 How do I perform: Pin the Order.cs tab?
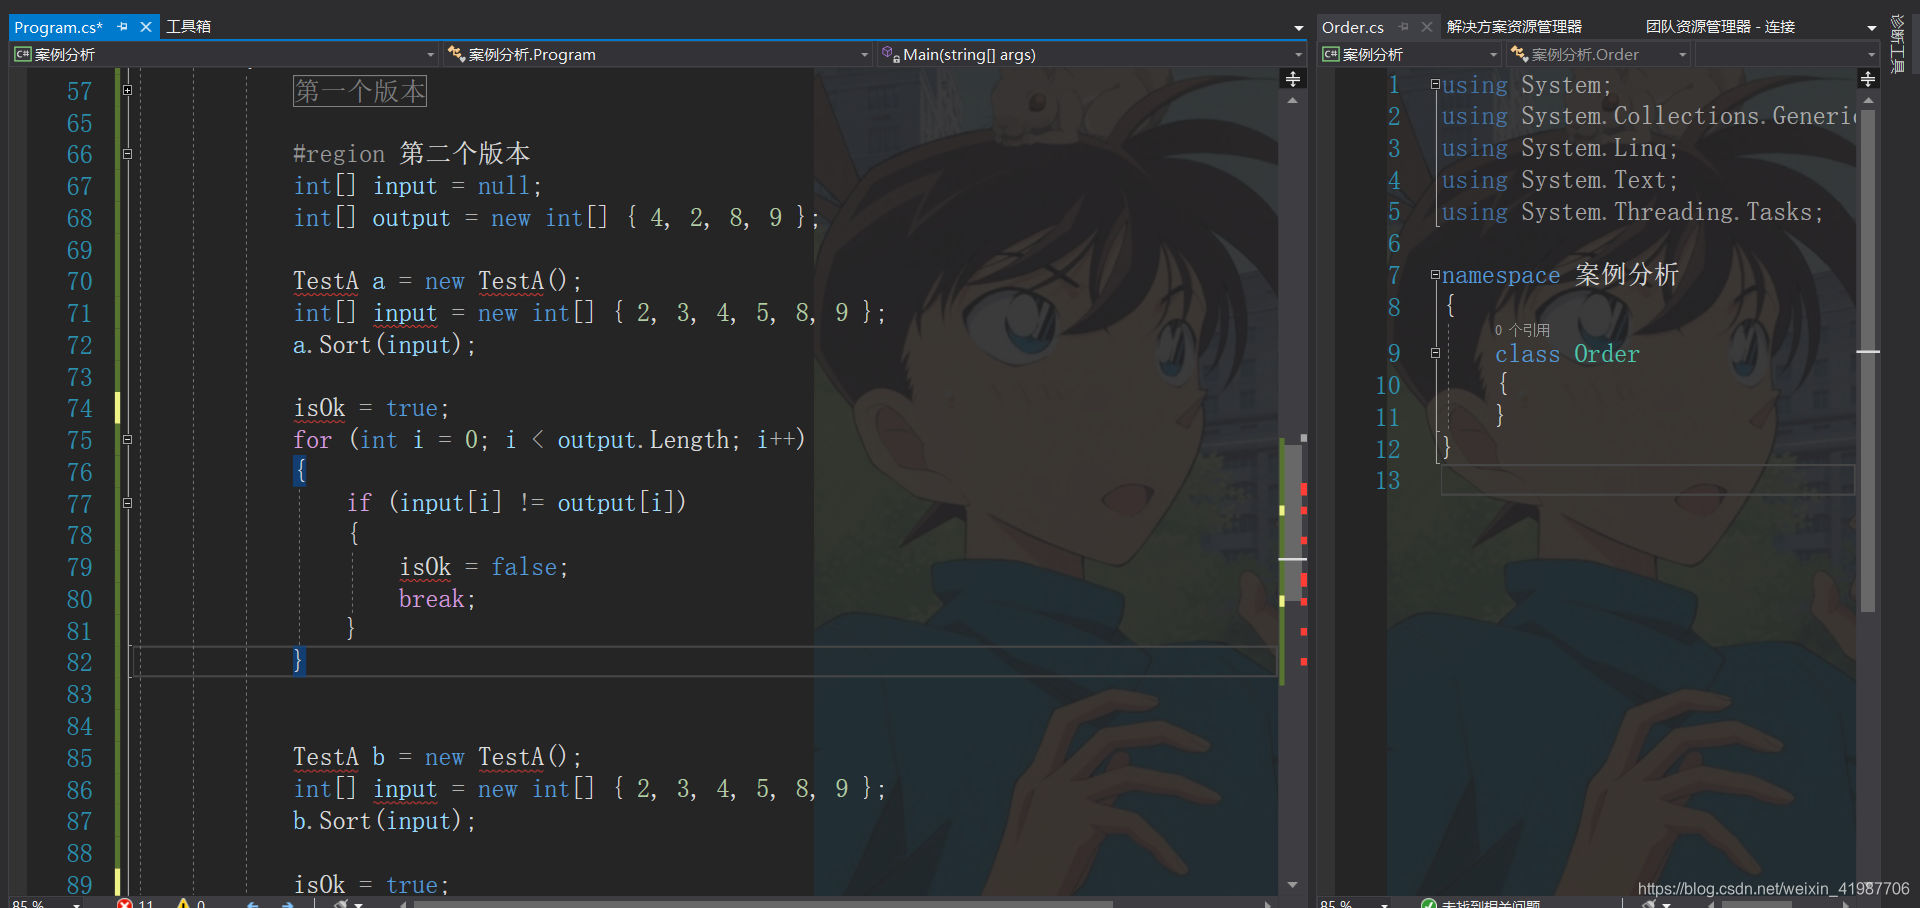[1404, 27]
